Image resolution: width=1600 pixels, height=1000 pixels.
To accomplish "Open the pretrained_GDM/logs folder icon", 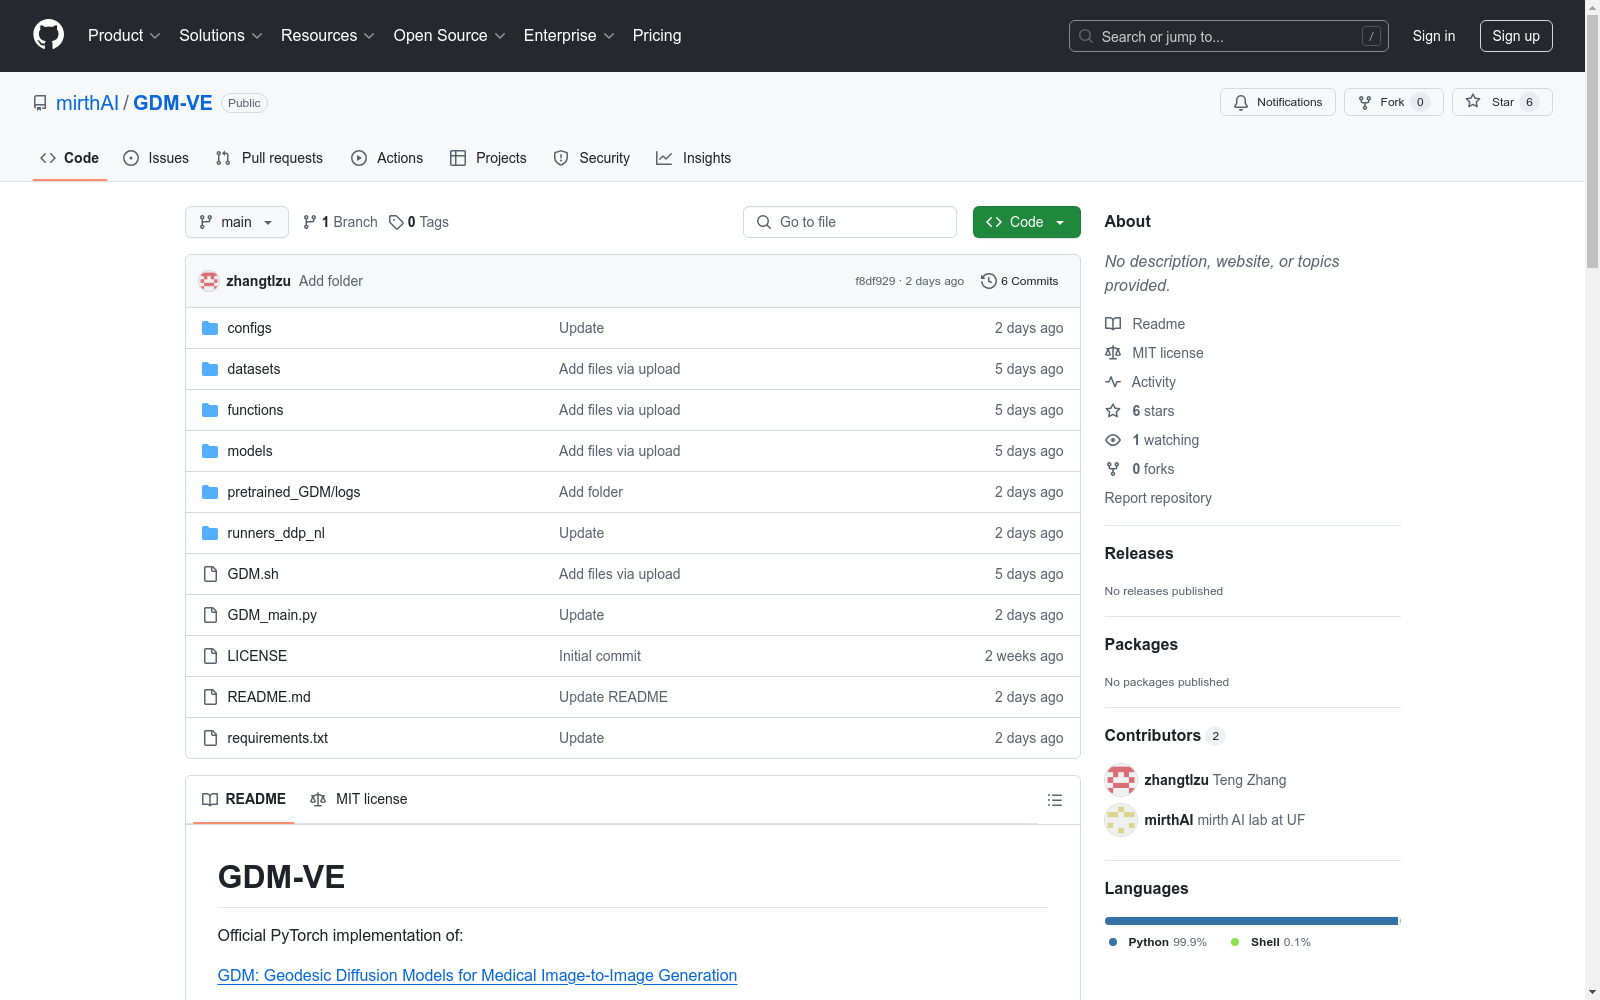I will point(210,492).
